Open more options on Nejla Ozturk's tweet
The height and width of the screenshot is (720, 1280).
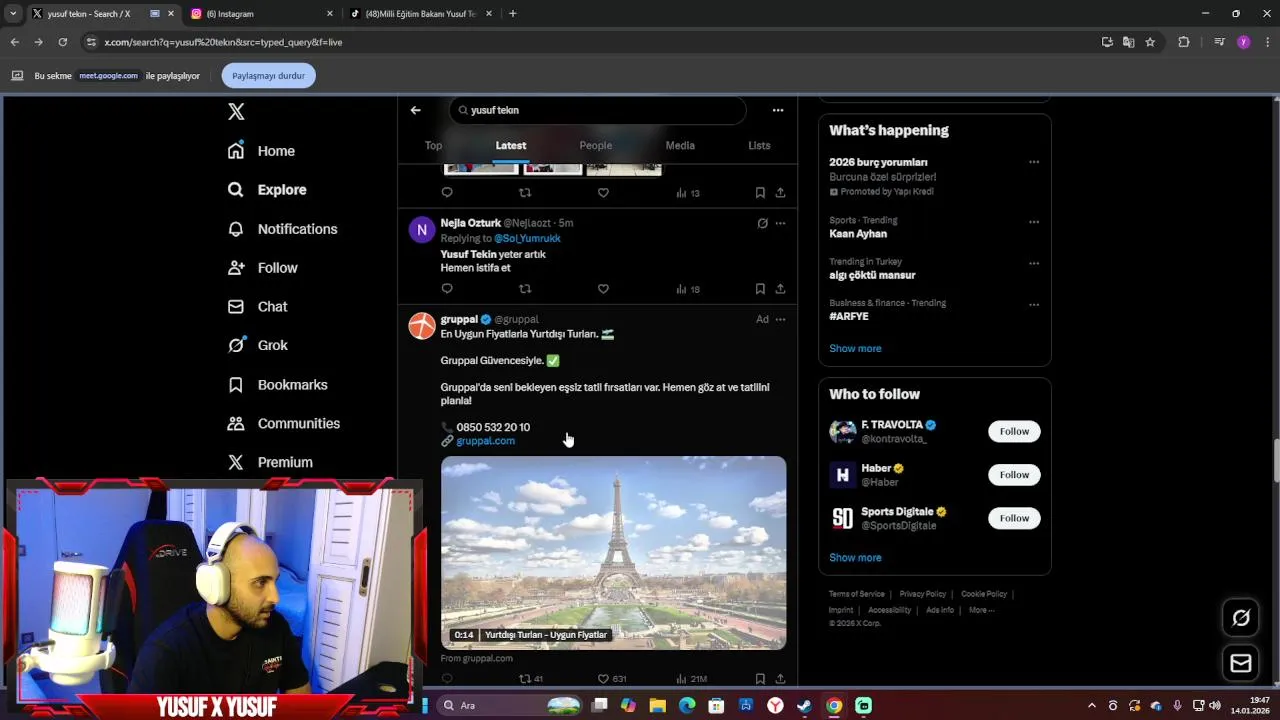pos(781,223)
